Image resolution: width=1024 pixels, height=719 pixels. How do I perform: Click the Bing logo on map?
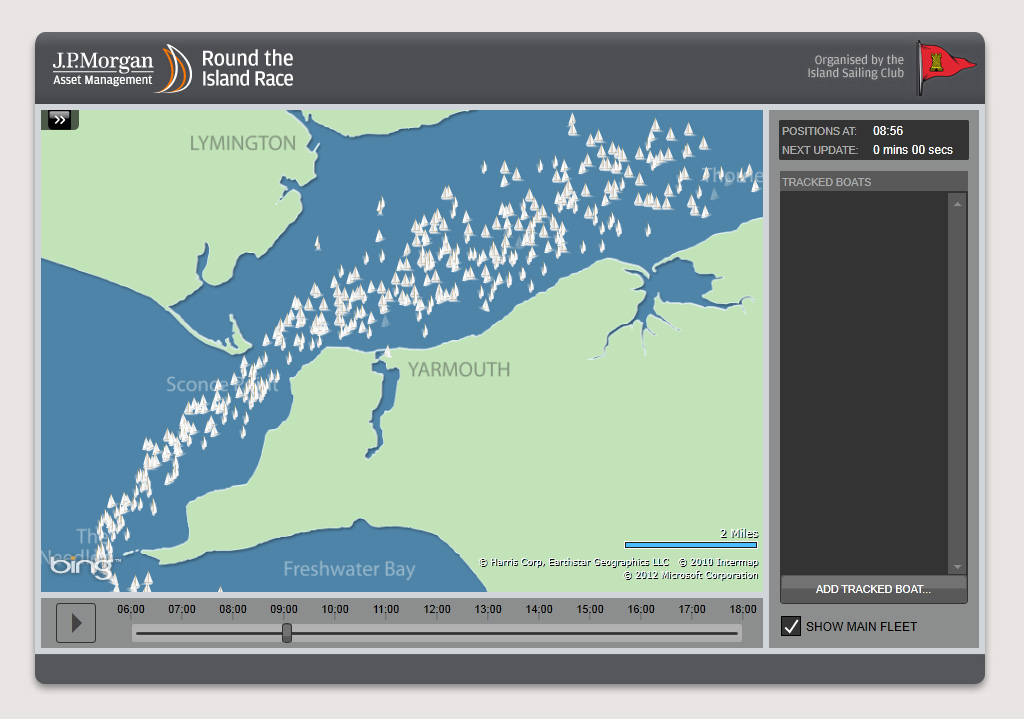(x=74, y=567)
